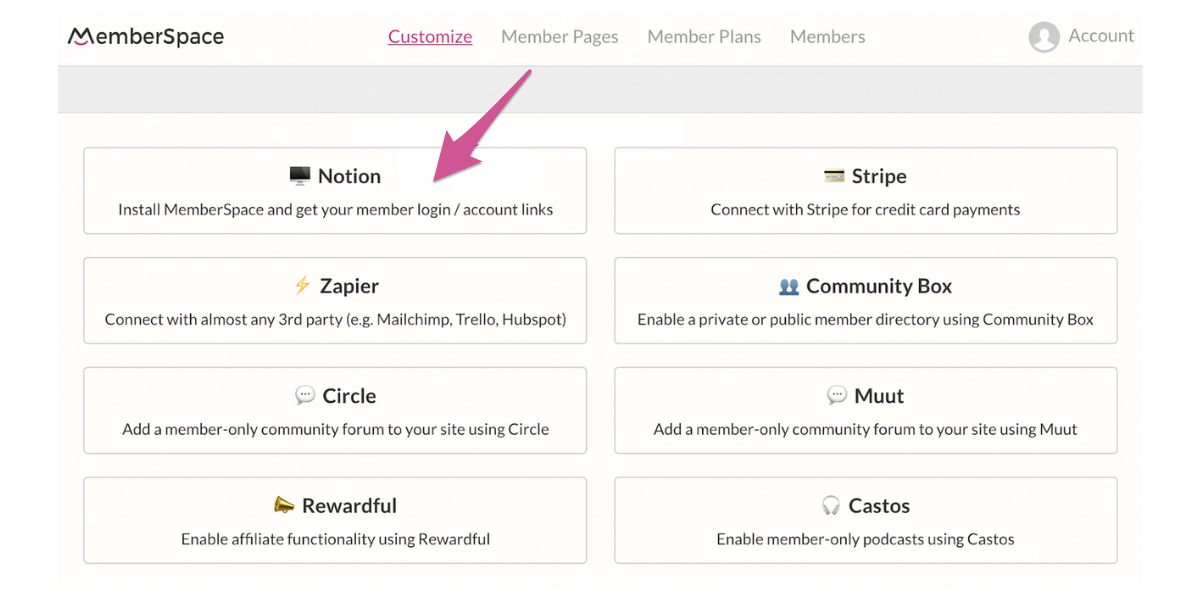
Task: Click text "Install MemberSpace and get your member login / account links"
Action: 335,210
